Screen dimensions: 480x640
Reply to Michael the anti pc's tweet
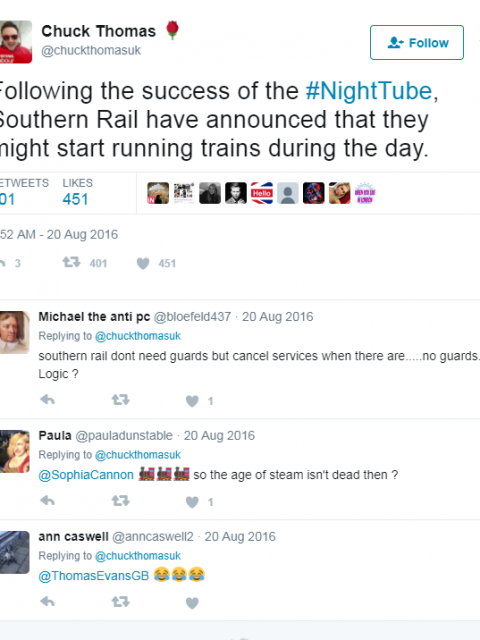pyautogui.click(x=48, y=400)
